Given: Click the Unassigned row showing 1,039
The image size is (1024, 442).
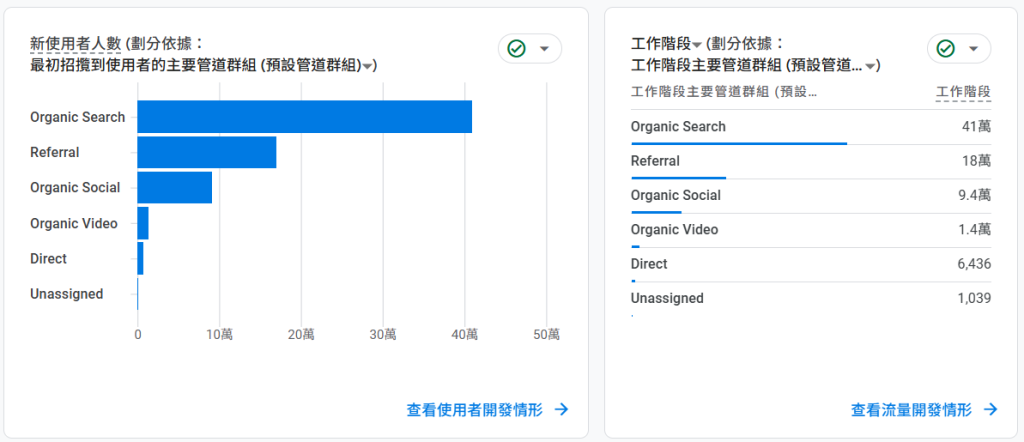Looking at the screenshot, I should click(x=810, y=298).
